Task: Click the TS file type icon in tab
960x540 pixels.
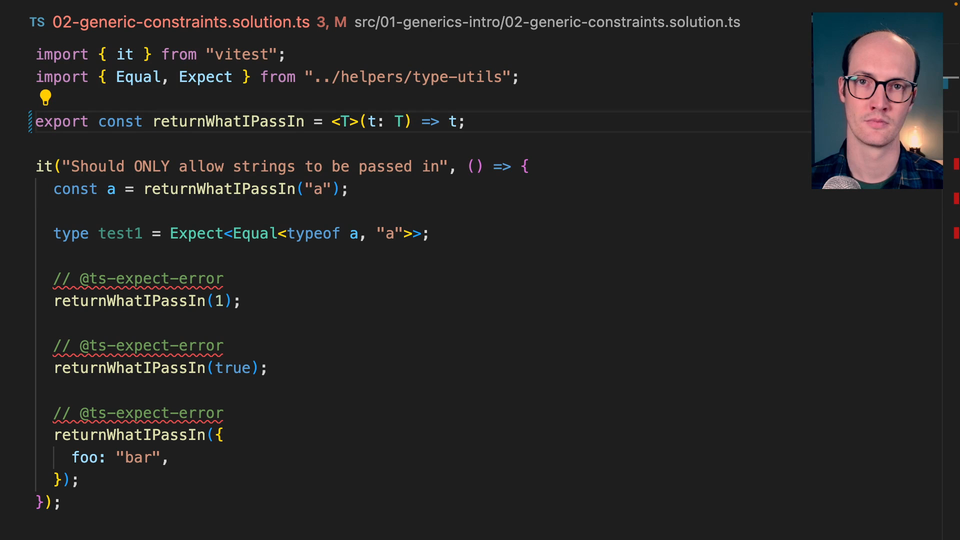Action: click(37, 21)
